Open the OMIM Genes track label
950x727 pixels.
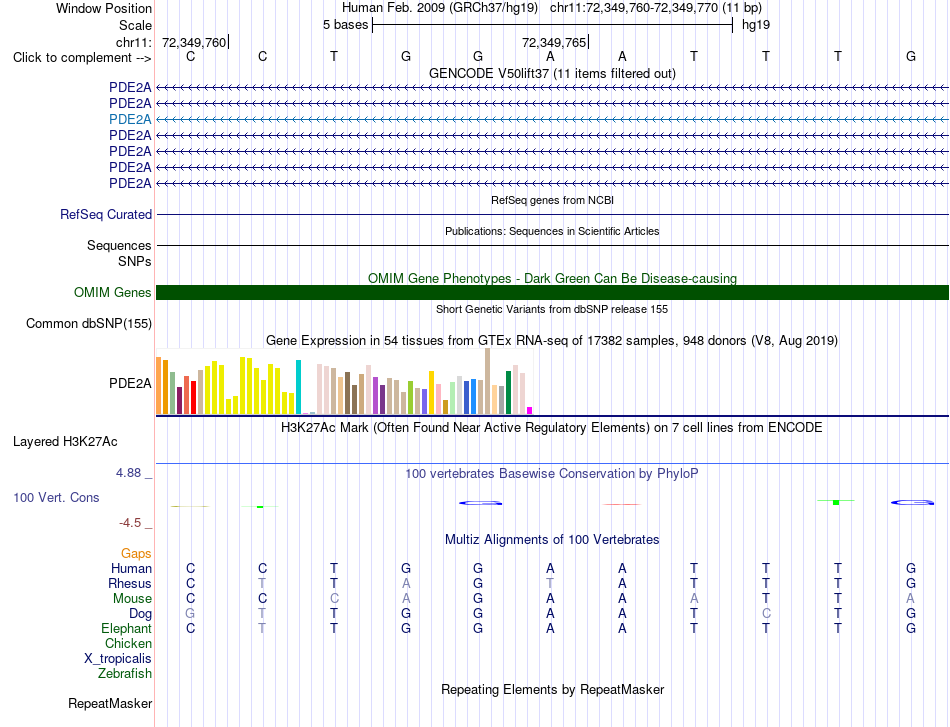coord(113,293)
